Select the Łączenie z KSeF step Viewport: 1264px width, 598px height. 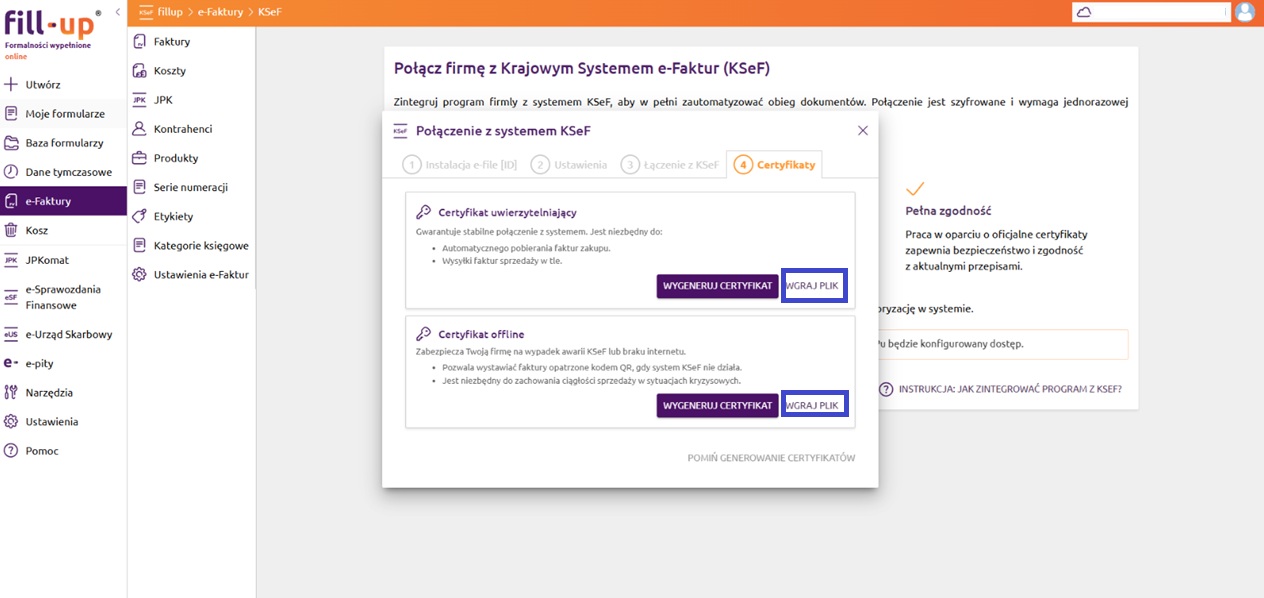[670, 165]
